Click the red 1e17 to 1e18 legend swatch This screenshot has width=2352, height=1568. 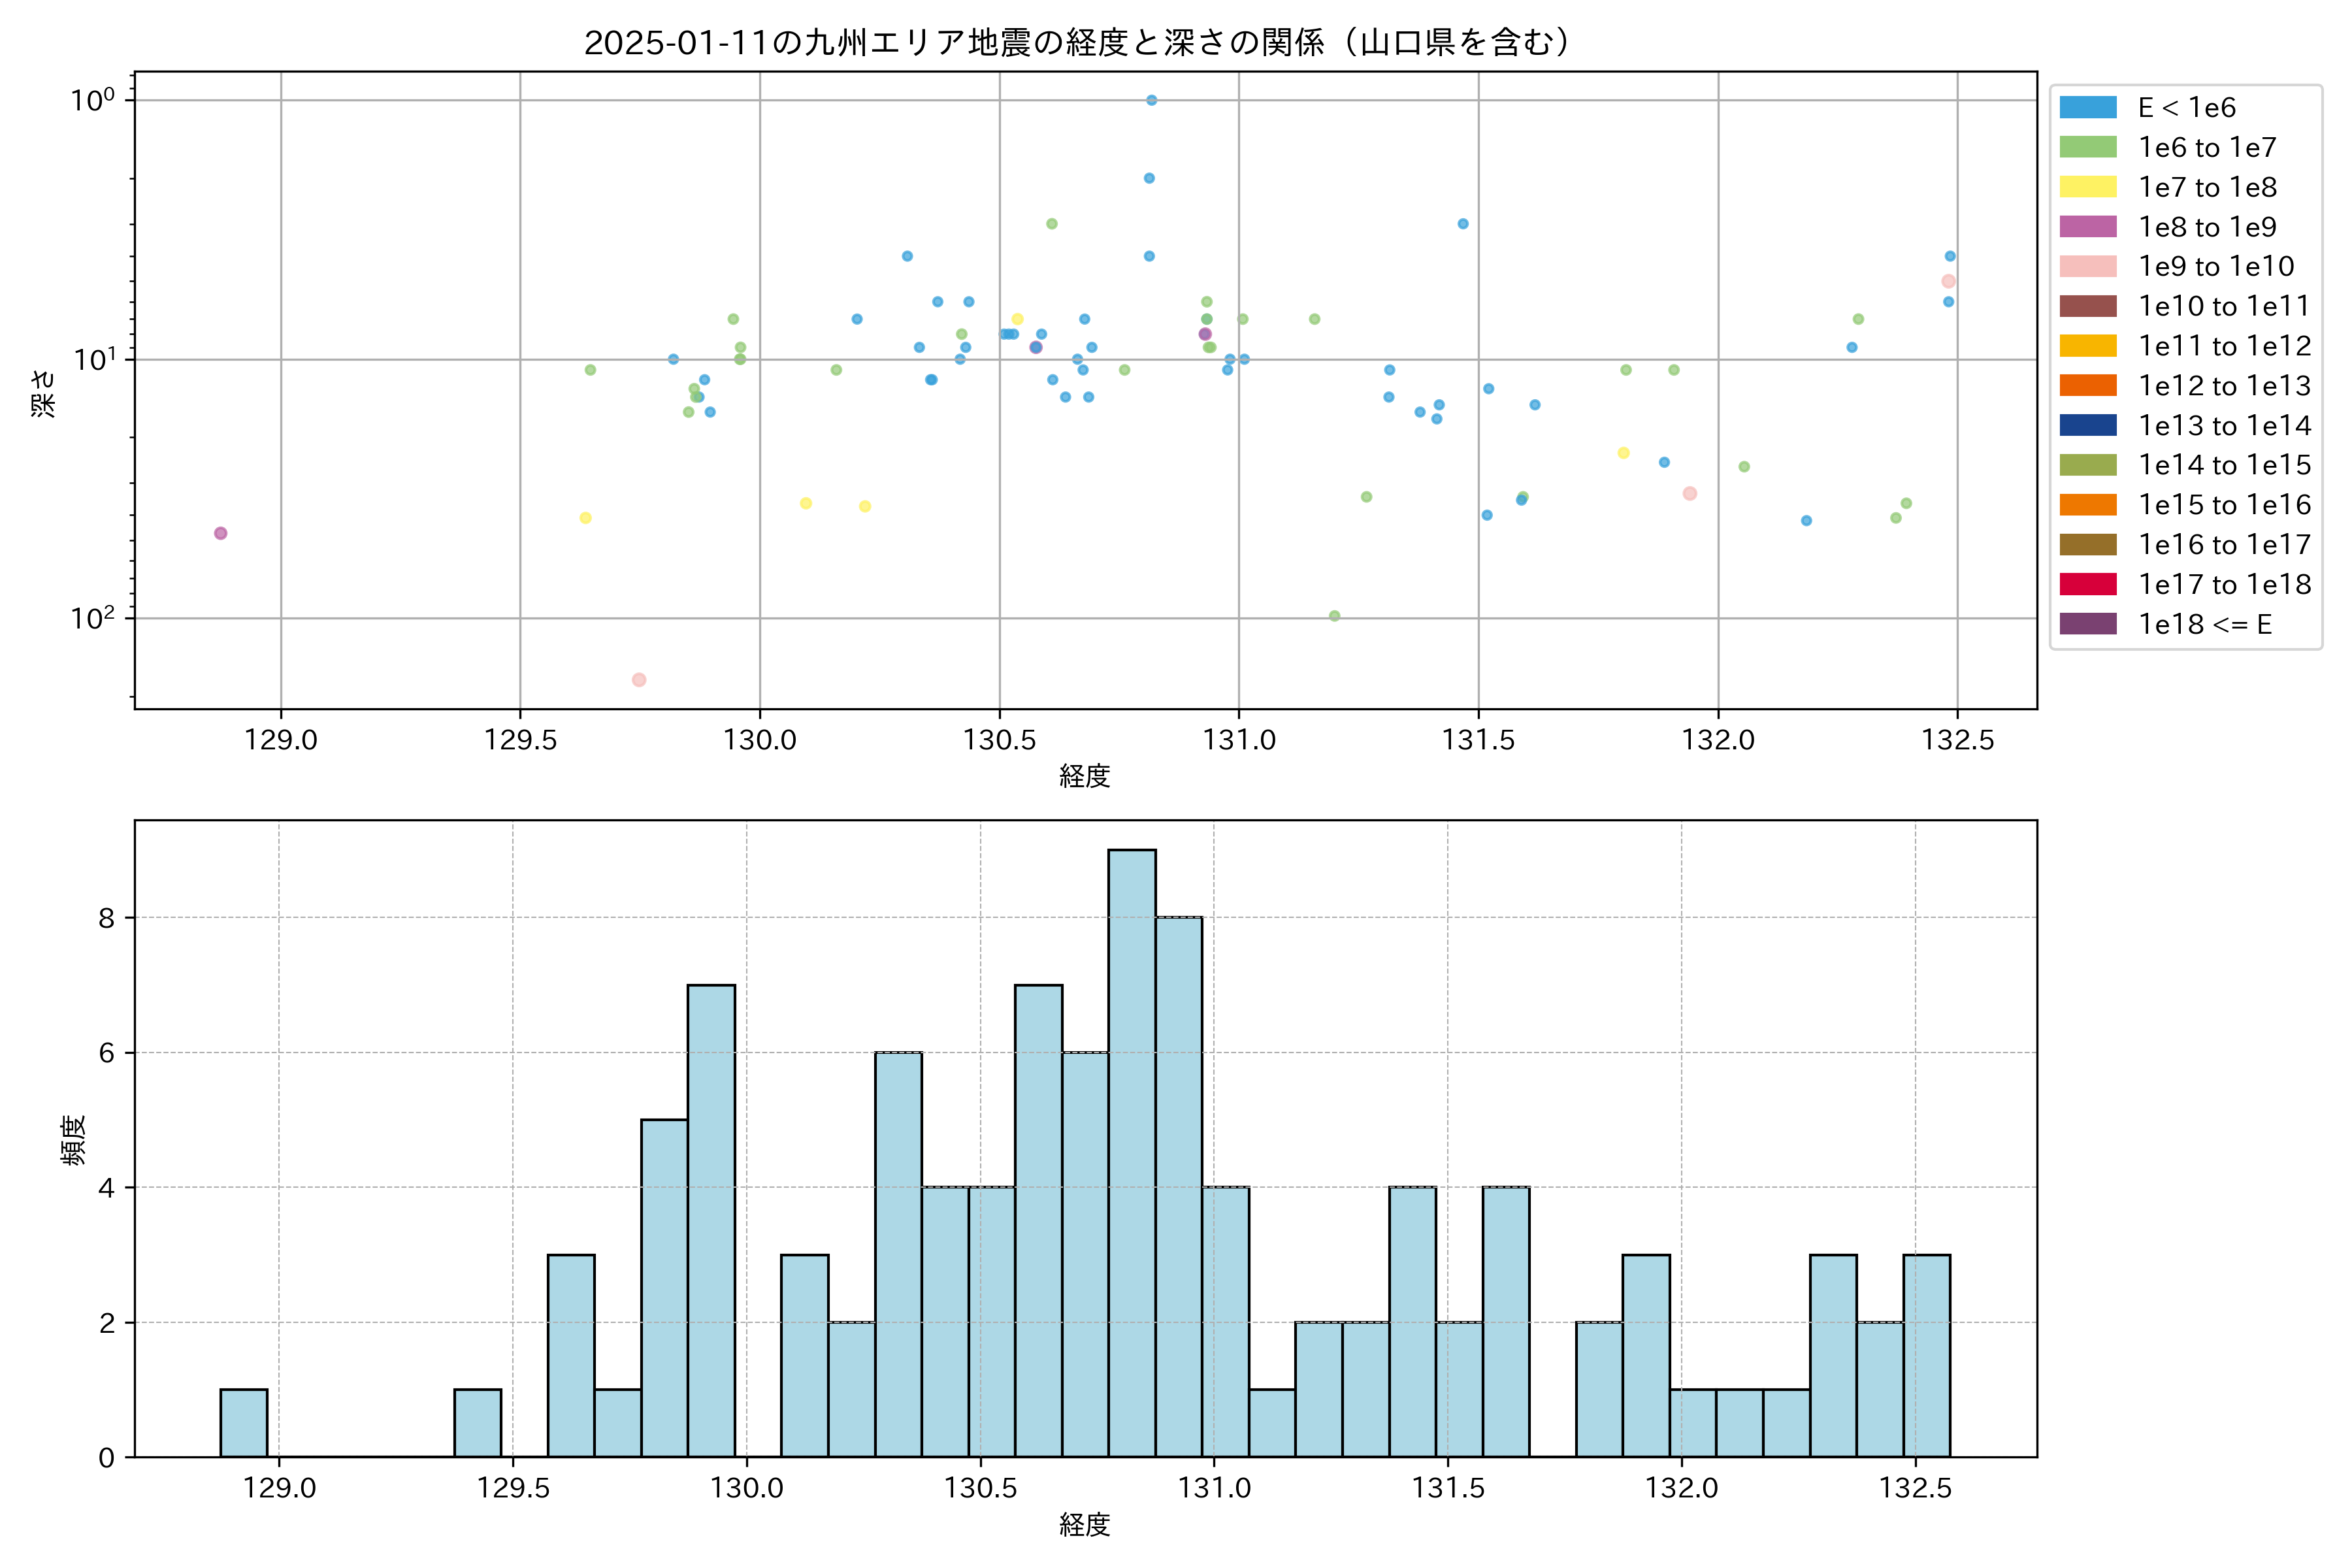[2088, 584]
